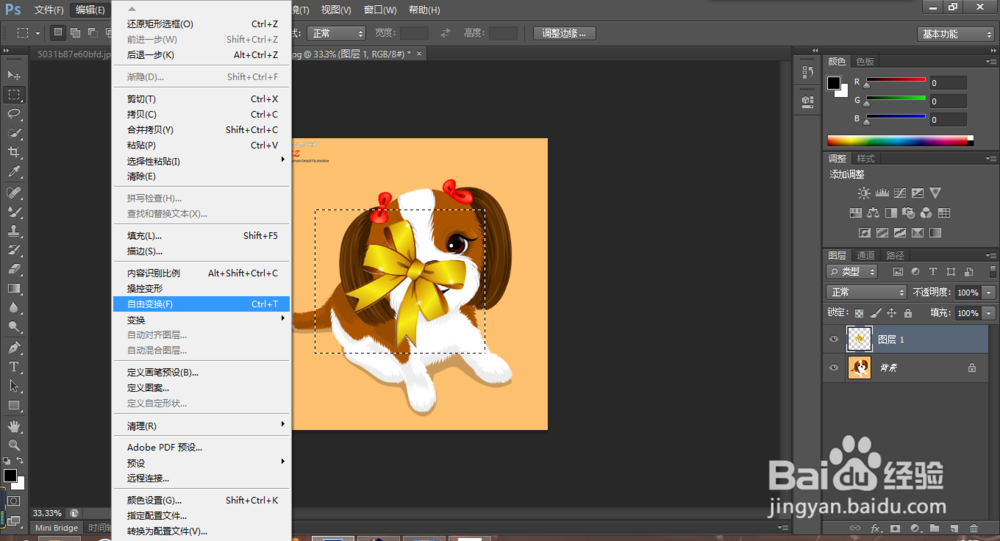This screenshot has width=1000, height=541.
Task: Choose 自由变换(F) from the Edit menu
Action: coord(201,304)
